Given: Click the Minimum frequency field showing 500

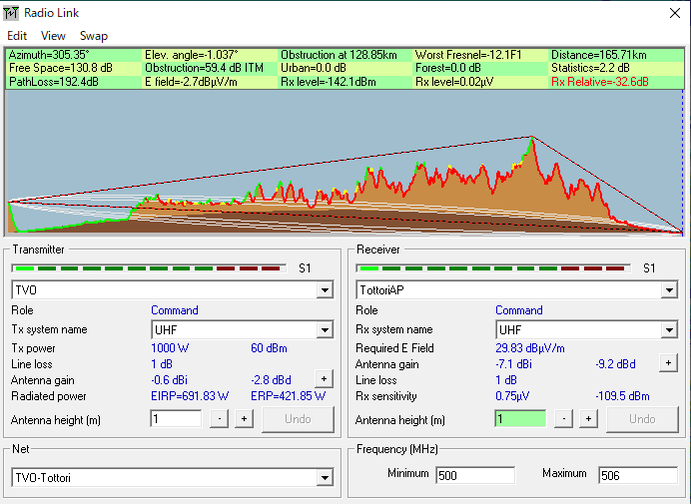Looking at the screenshot, I should pos(475,475).
